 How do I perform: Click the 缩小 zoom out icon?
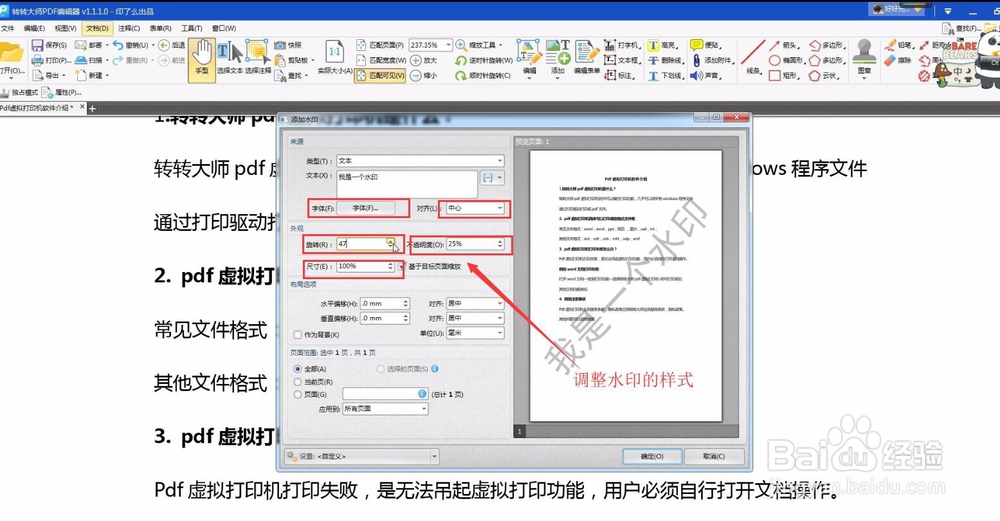[416, 75]
